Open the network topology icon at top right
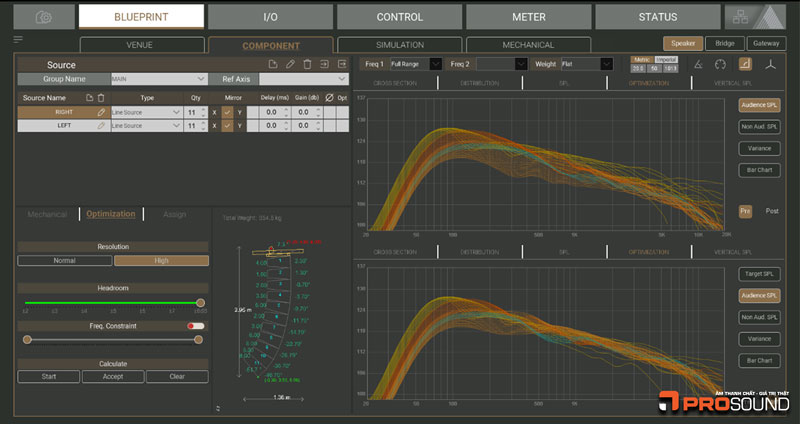 tap(740, 17)
